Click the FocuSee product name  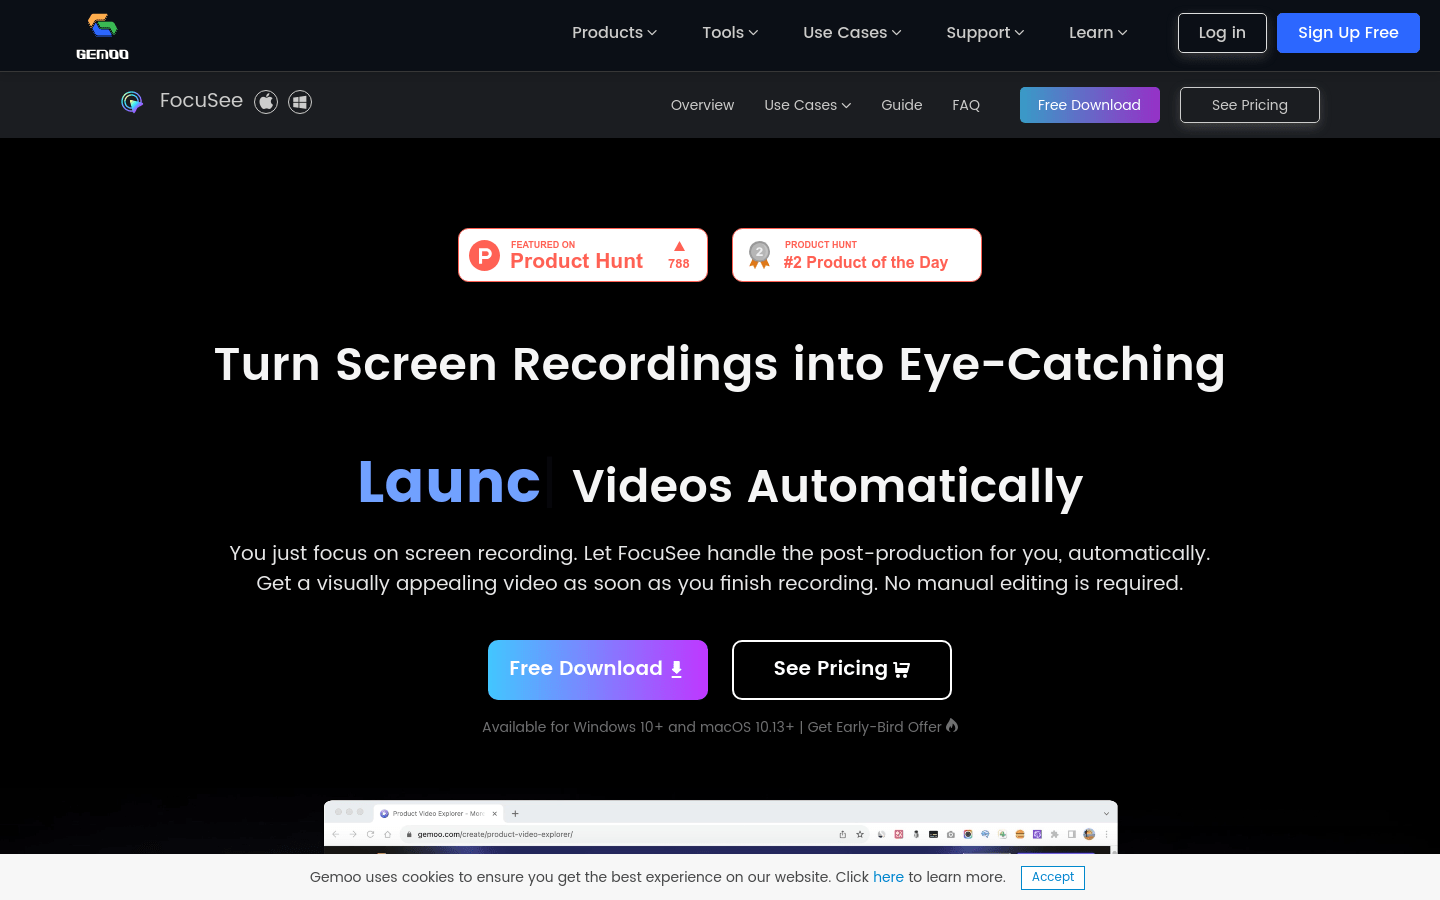tap(201, 101)
